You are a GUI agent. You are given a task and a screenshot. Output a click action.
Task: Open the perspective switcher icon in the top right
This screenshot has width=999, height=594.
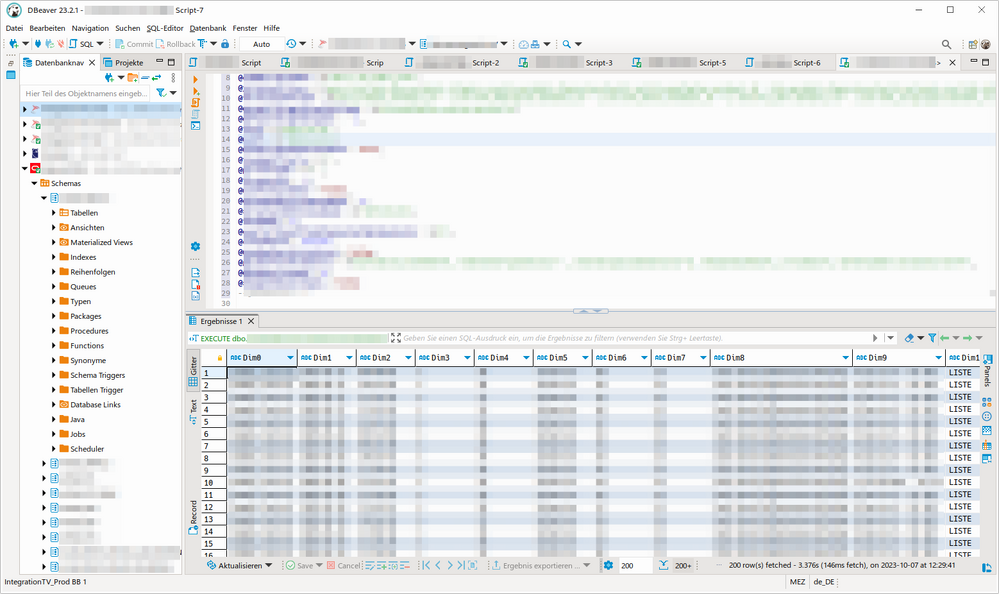[973, 44]
